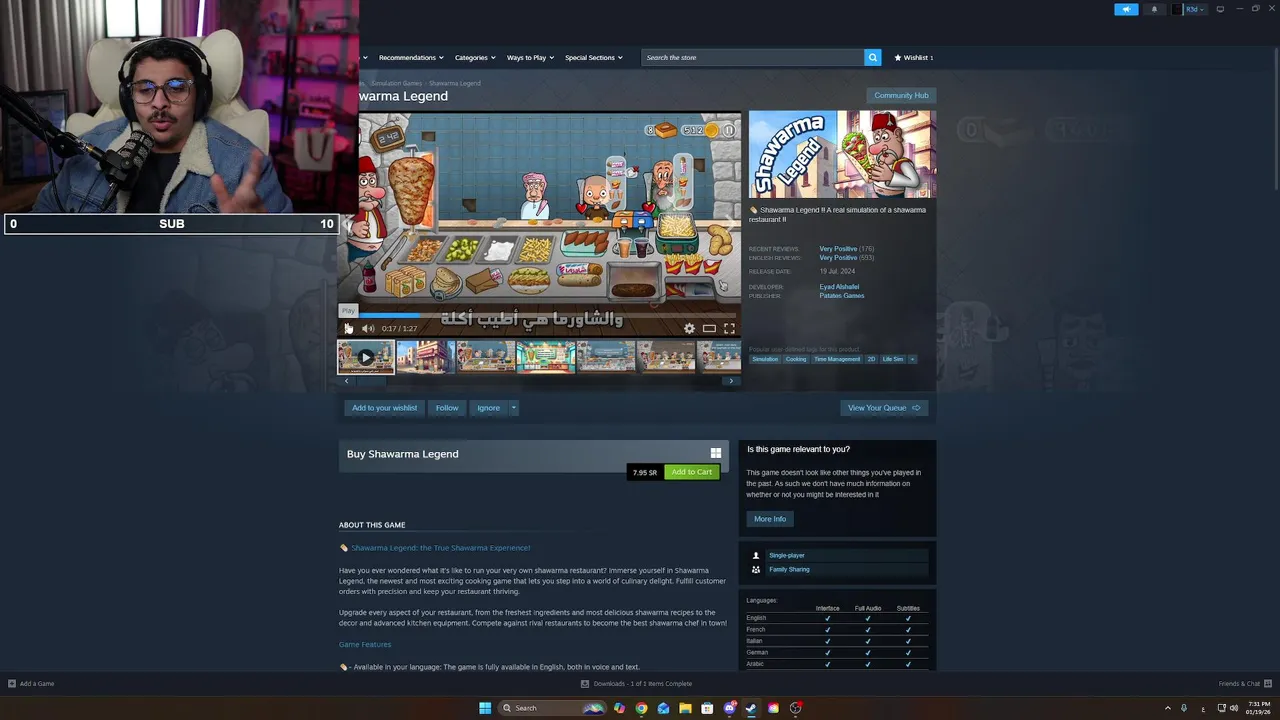Screen dimensions: 1280x720
Task: Click OBS icon in taskbar
Action: (x=795, y=708)
